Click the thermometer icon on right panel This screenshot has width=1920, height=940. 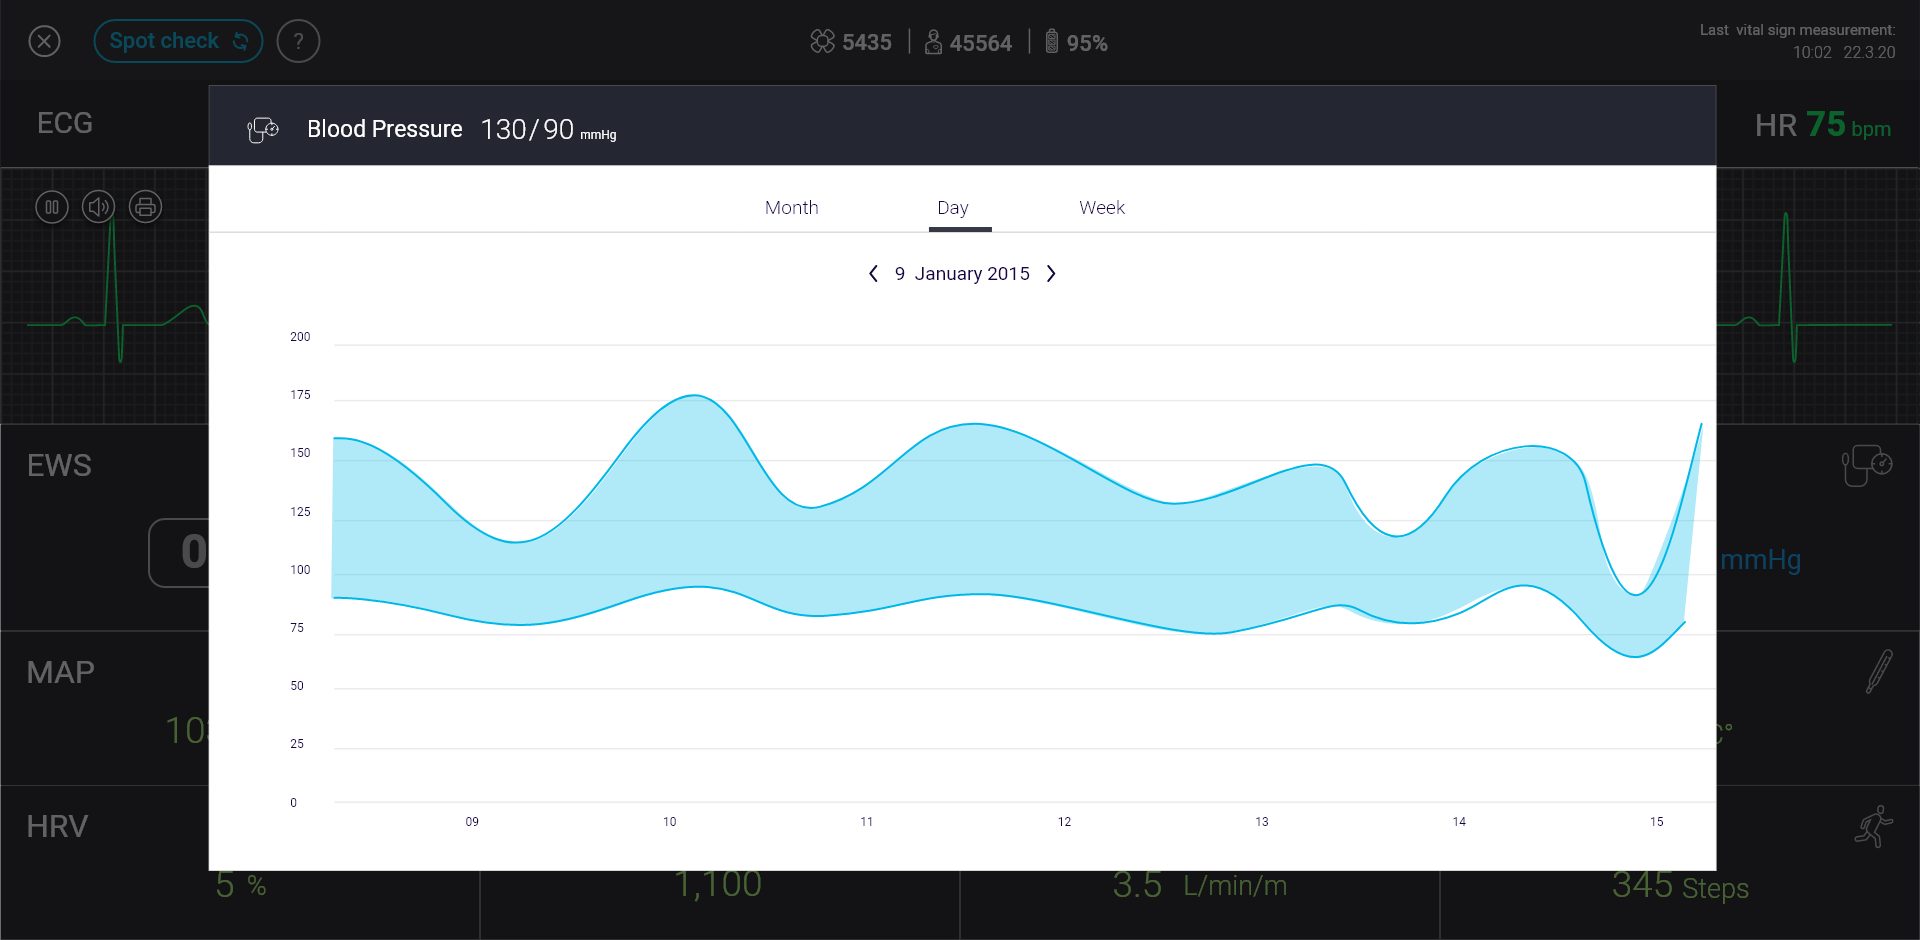click(x=1878, y=671)
